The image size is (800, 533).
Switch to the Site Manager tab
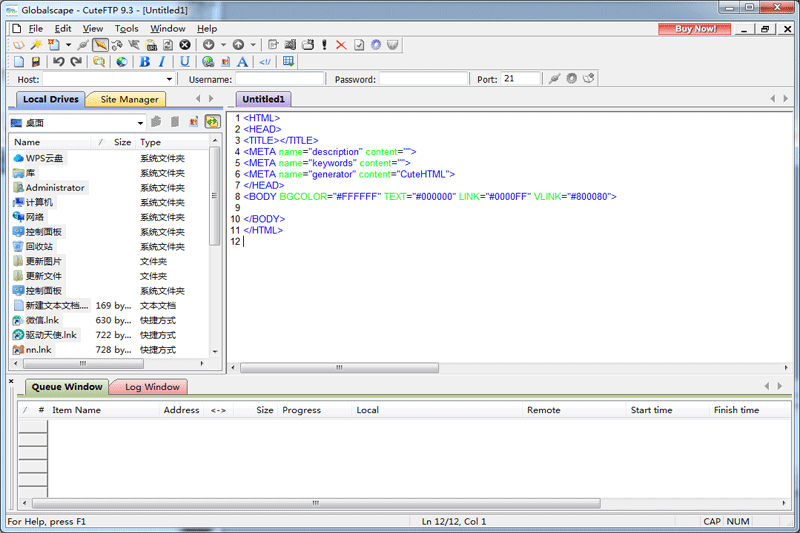click(128, 99)
